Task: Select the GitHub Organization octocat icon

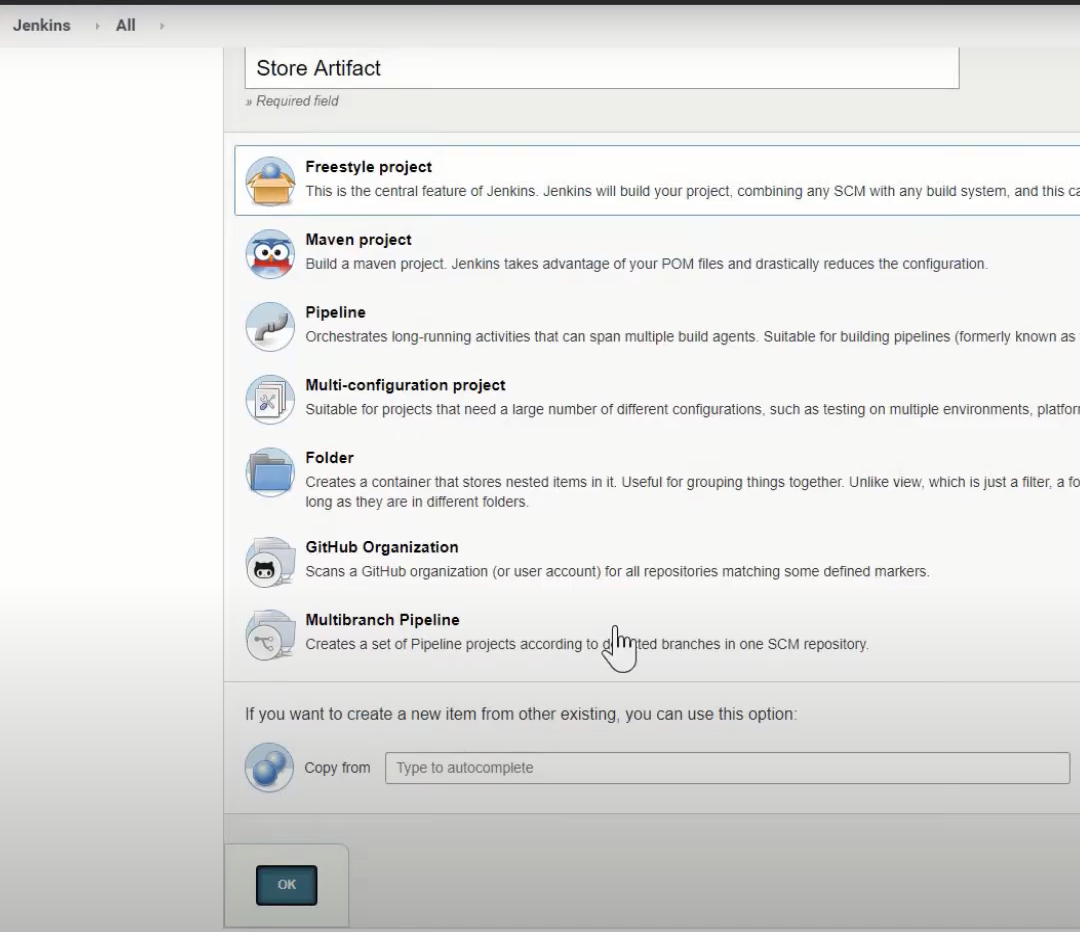Action: tap(270, 562)
